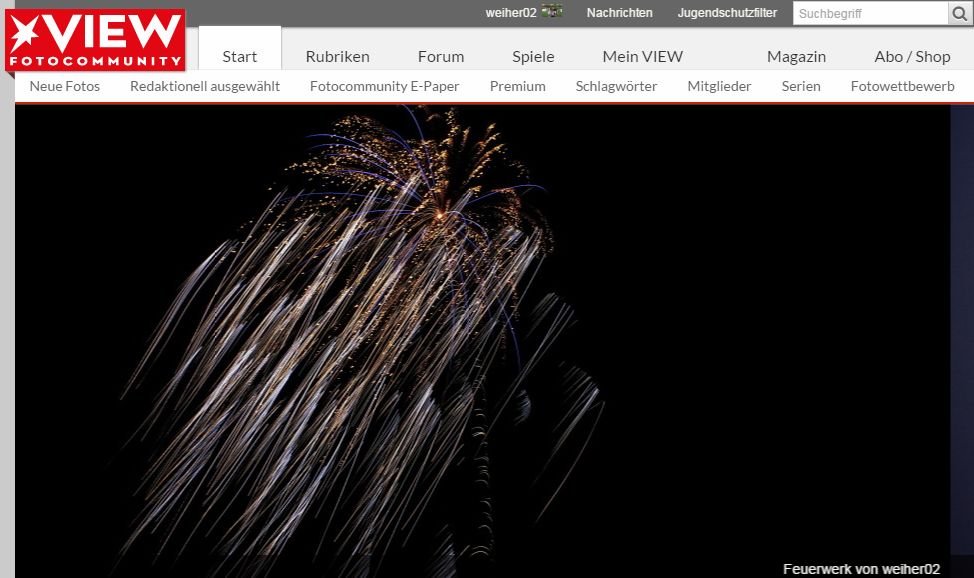The width and height of the screenshot is (974, 578).
Task: Open the Spiele tab
Action: tap(533, 56)
